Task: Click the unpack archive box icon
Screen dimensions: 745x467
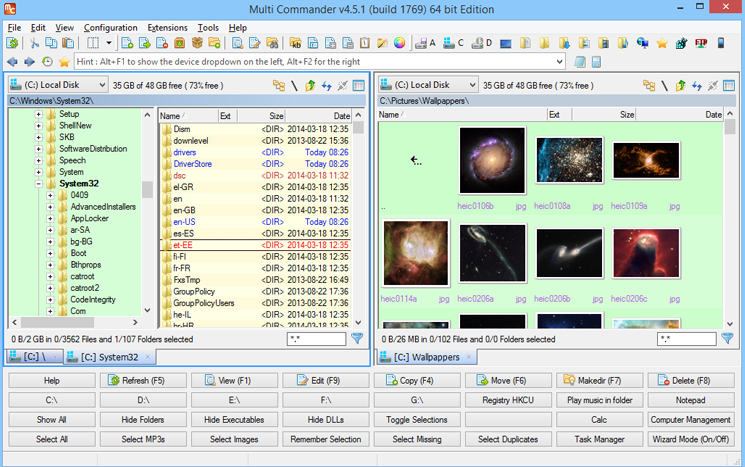Action: coord(197,43)
